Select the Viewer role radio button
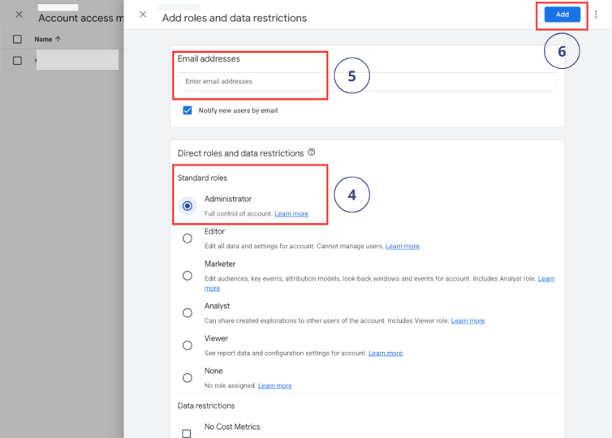Image resolution: width=612 pixels, height=438 pixels. tap(187, 345)
